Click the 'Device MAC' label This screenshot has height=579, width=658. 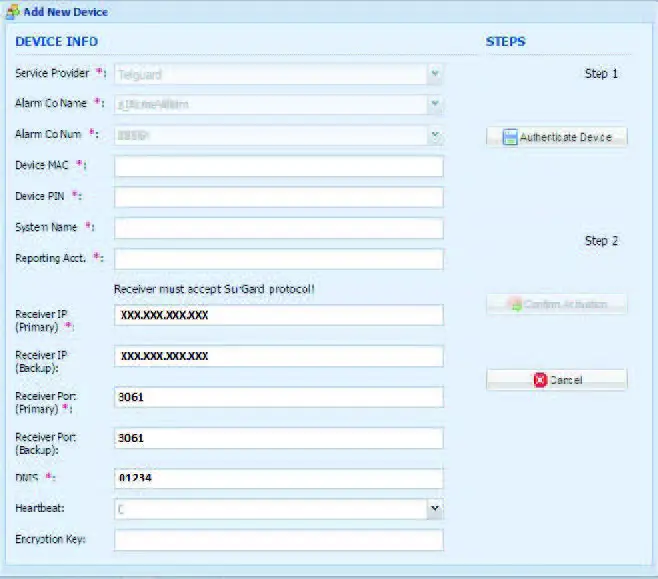coord(42,165)
